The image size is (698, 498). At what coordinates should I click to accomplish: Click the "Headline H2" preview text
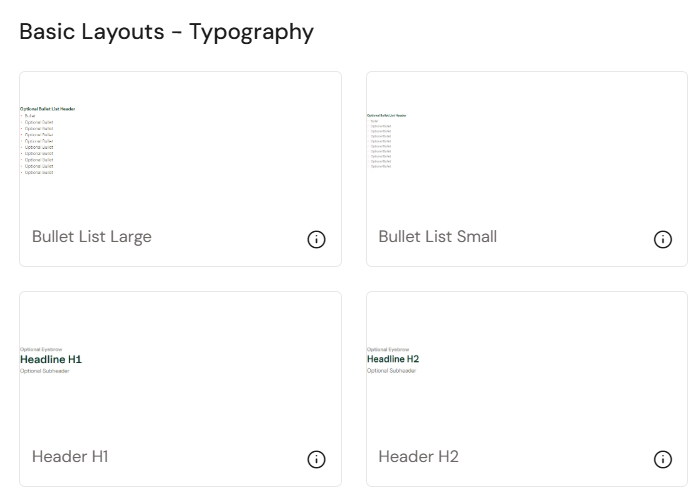click(x=393, y=359)
